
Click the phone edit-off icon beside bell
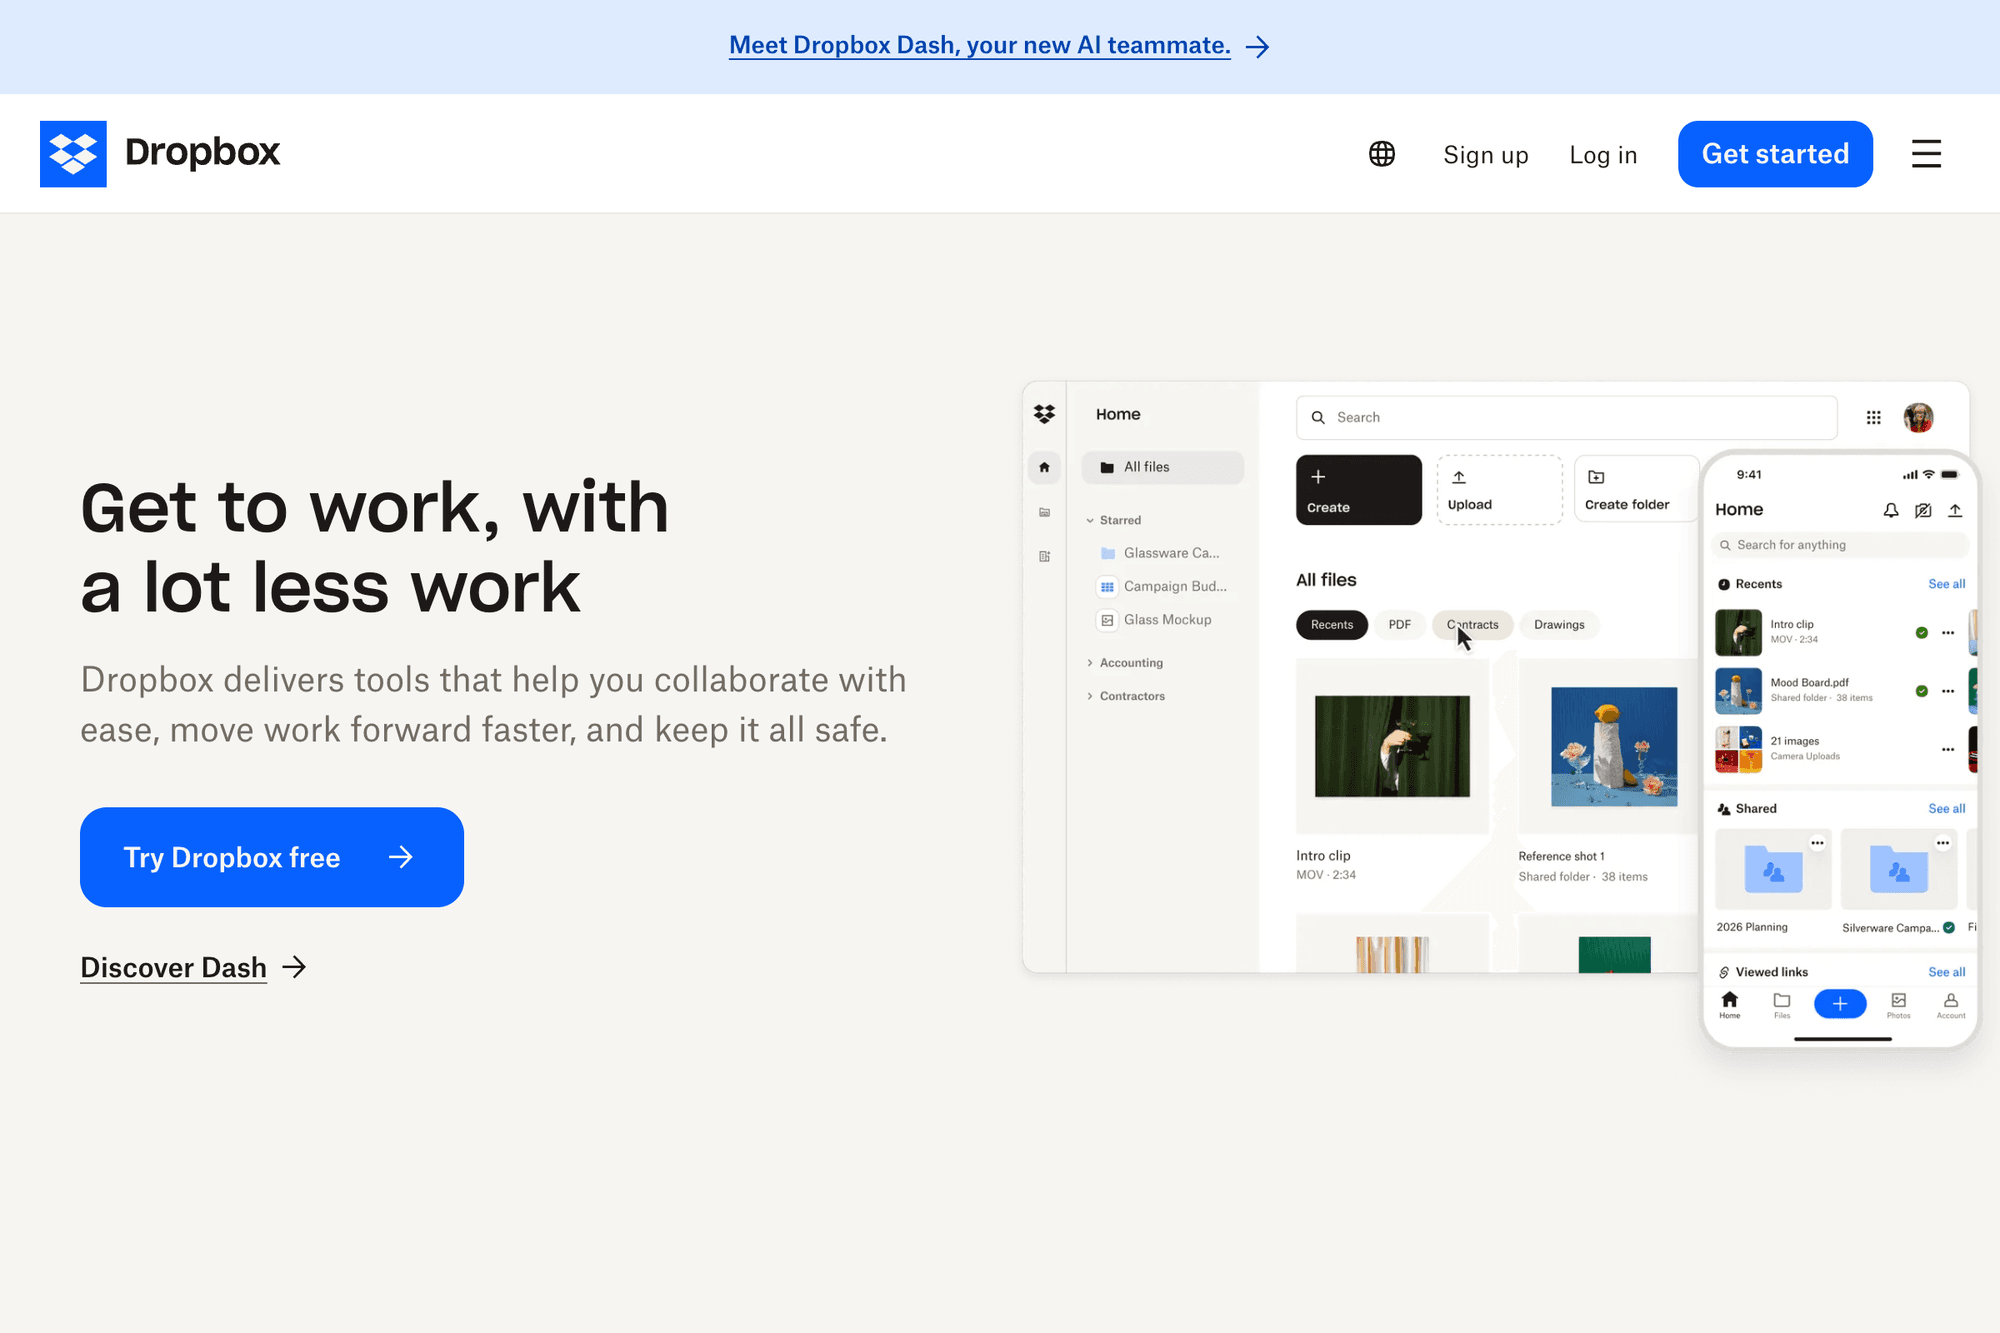click(1923, 511)
